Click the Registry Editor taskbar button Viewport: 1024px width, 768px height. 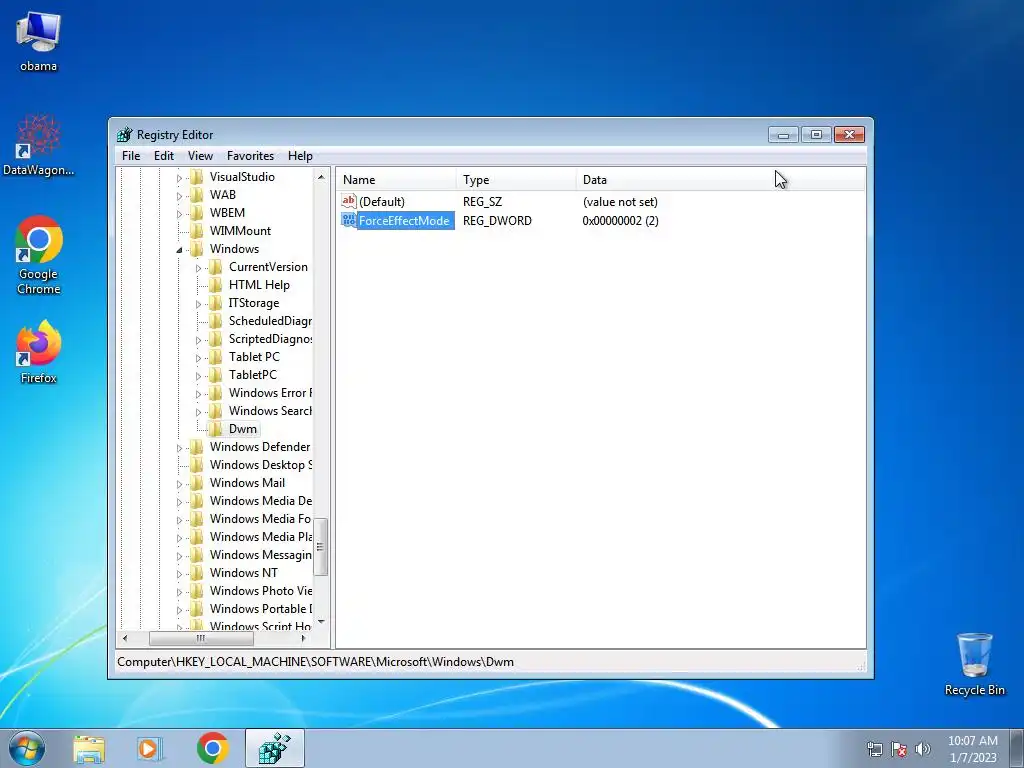(x=275, y=748)
